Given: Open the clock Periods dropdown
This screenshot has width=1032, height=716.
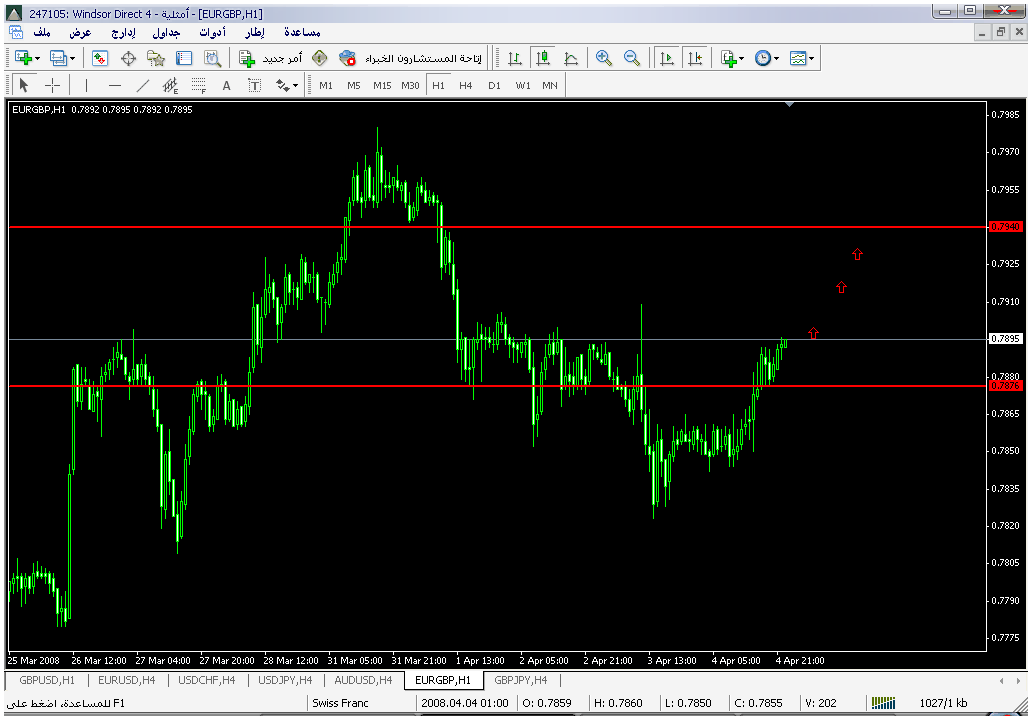Looking at the screenshot, I should 766,59.
